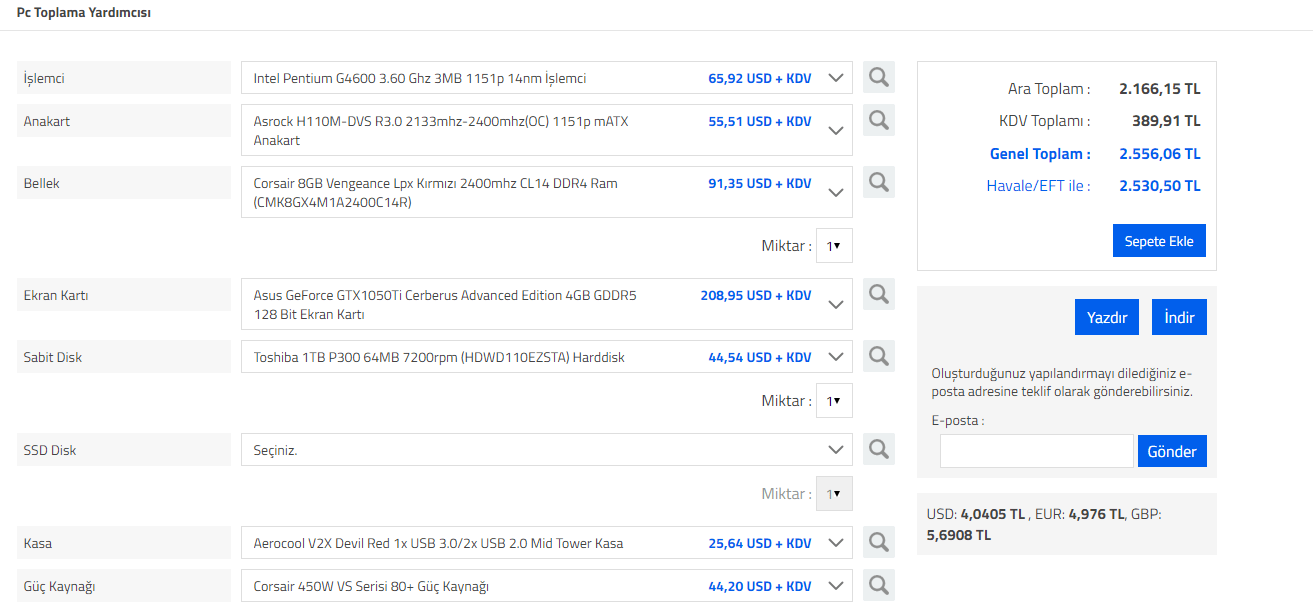The height and width of the screenshot is (610, 1313).
Task: Open the Miktar quantity selector under Sabit Disk
Action: 834,401
